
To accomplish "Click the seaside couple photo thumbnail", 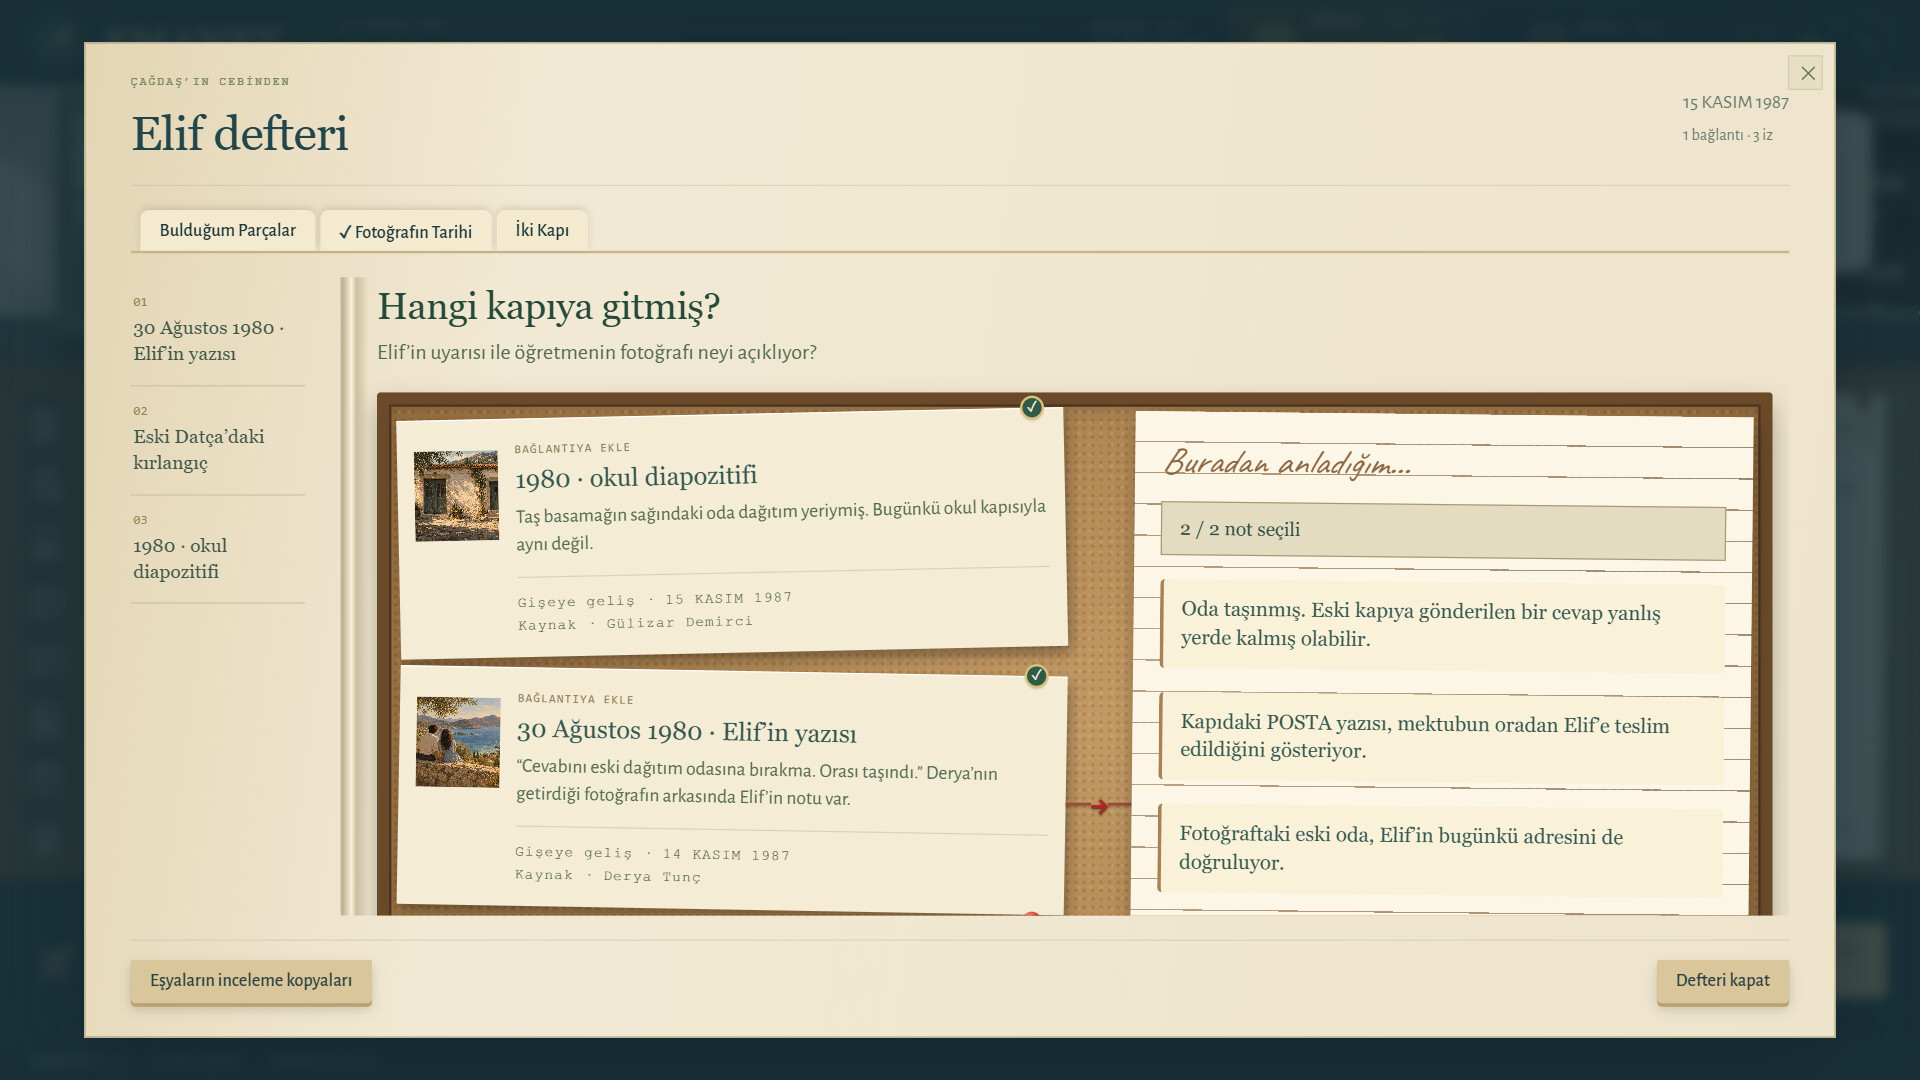I will [458, 742].
